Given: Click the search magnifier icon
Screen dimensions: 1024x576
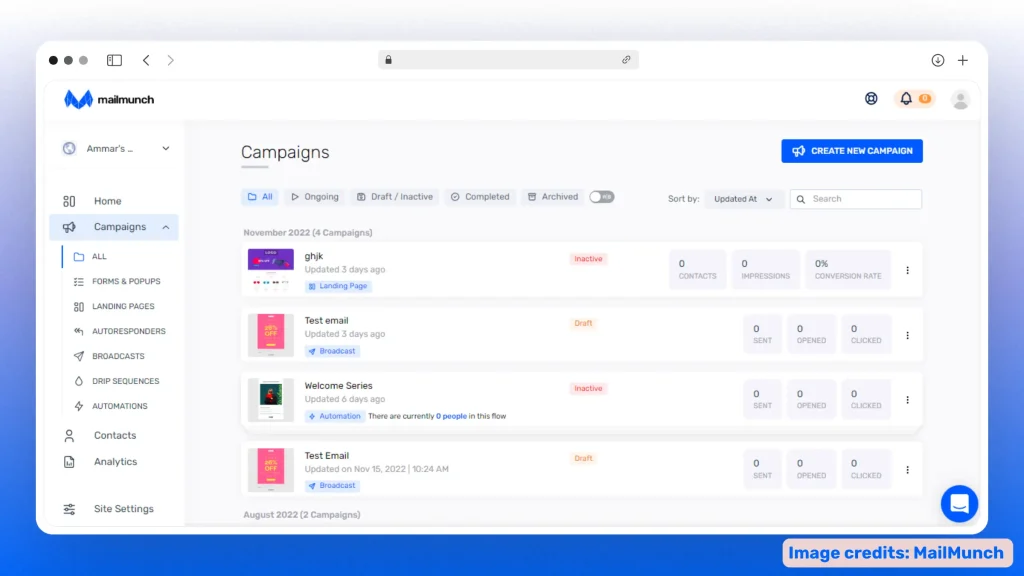Looking at the screenshot, I should pyautogui.click(x=801, y=199).
